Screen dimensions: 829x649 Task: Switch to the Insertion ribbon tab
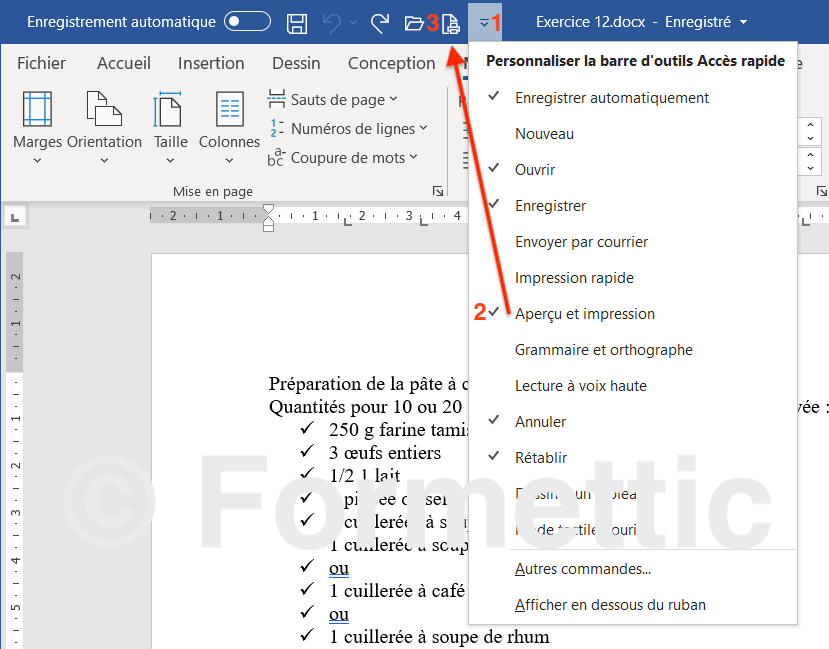(211, 63)
